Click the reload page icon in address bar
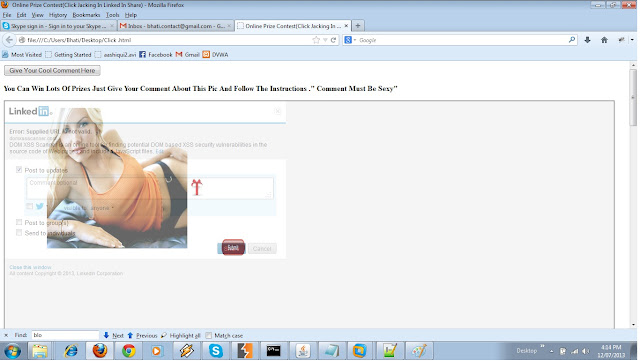The width and height of the screenshot is (640, 361). tap(333, 40)
